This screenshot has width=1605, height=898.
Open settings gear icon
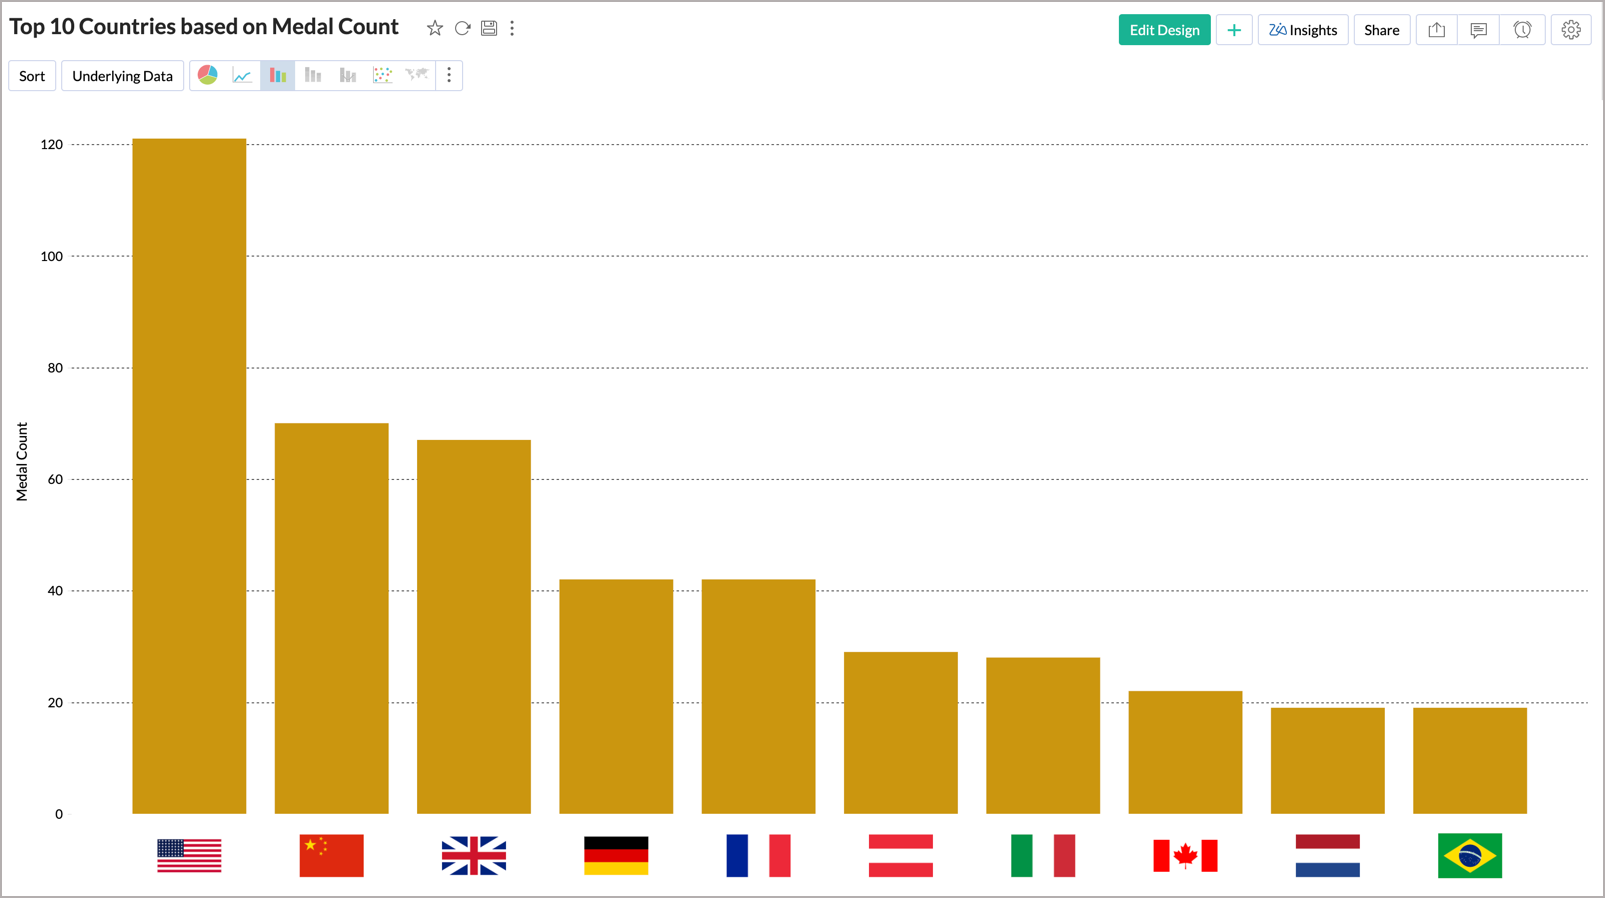(1571, 30)
